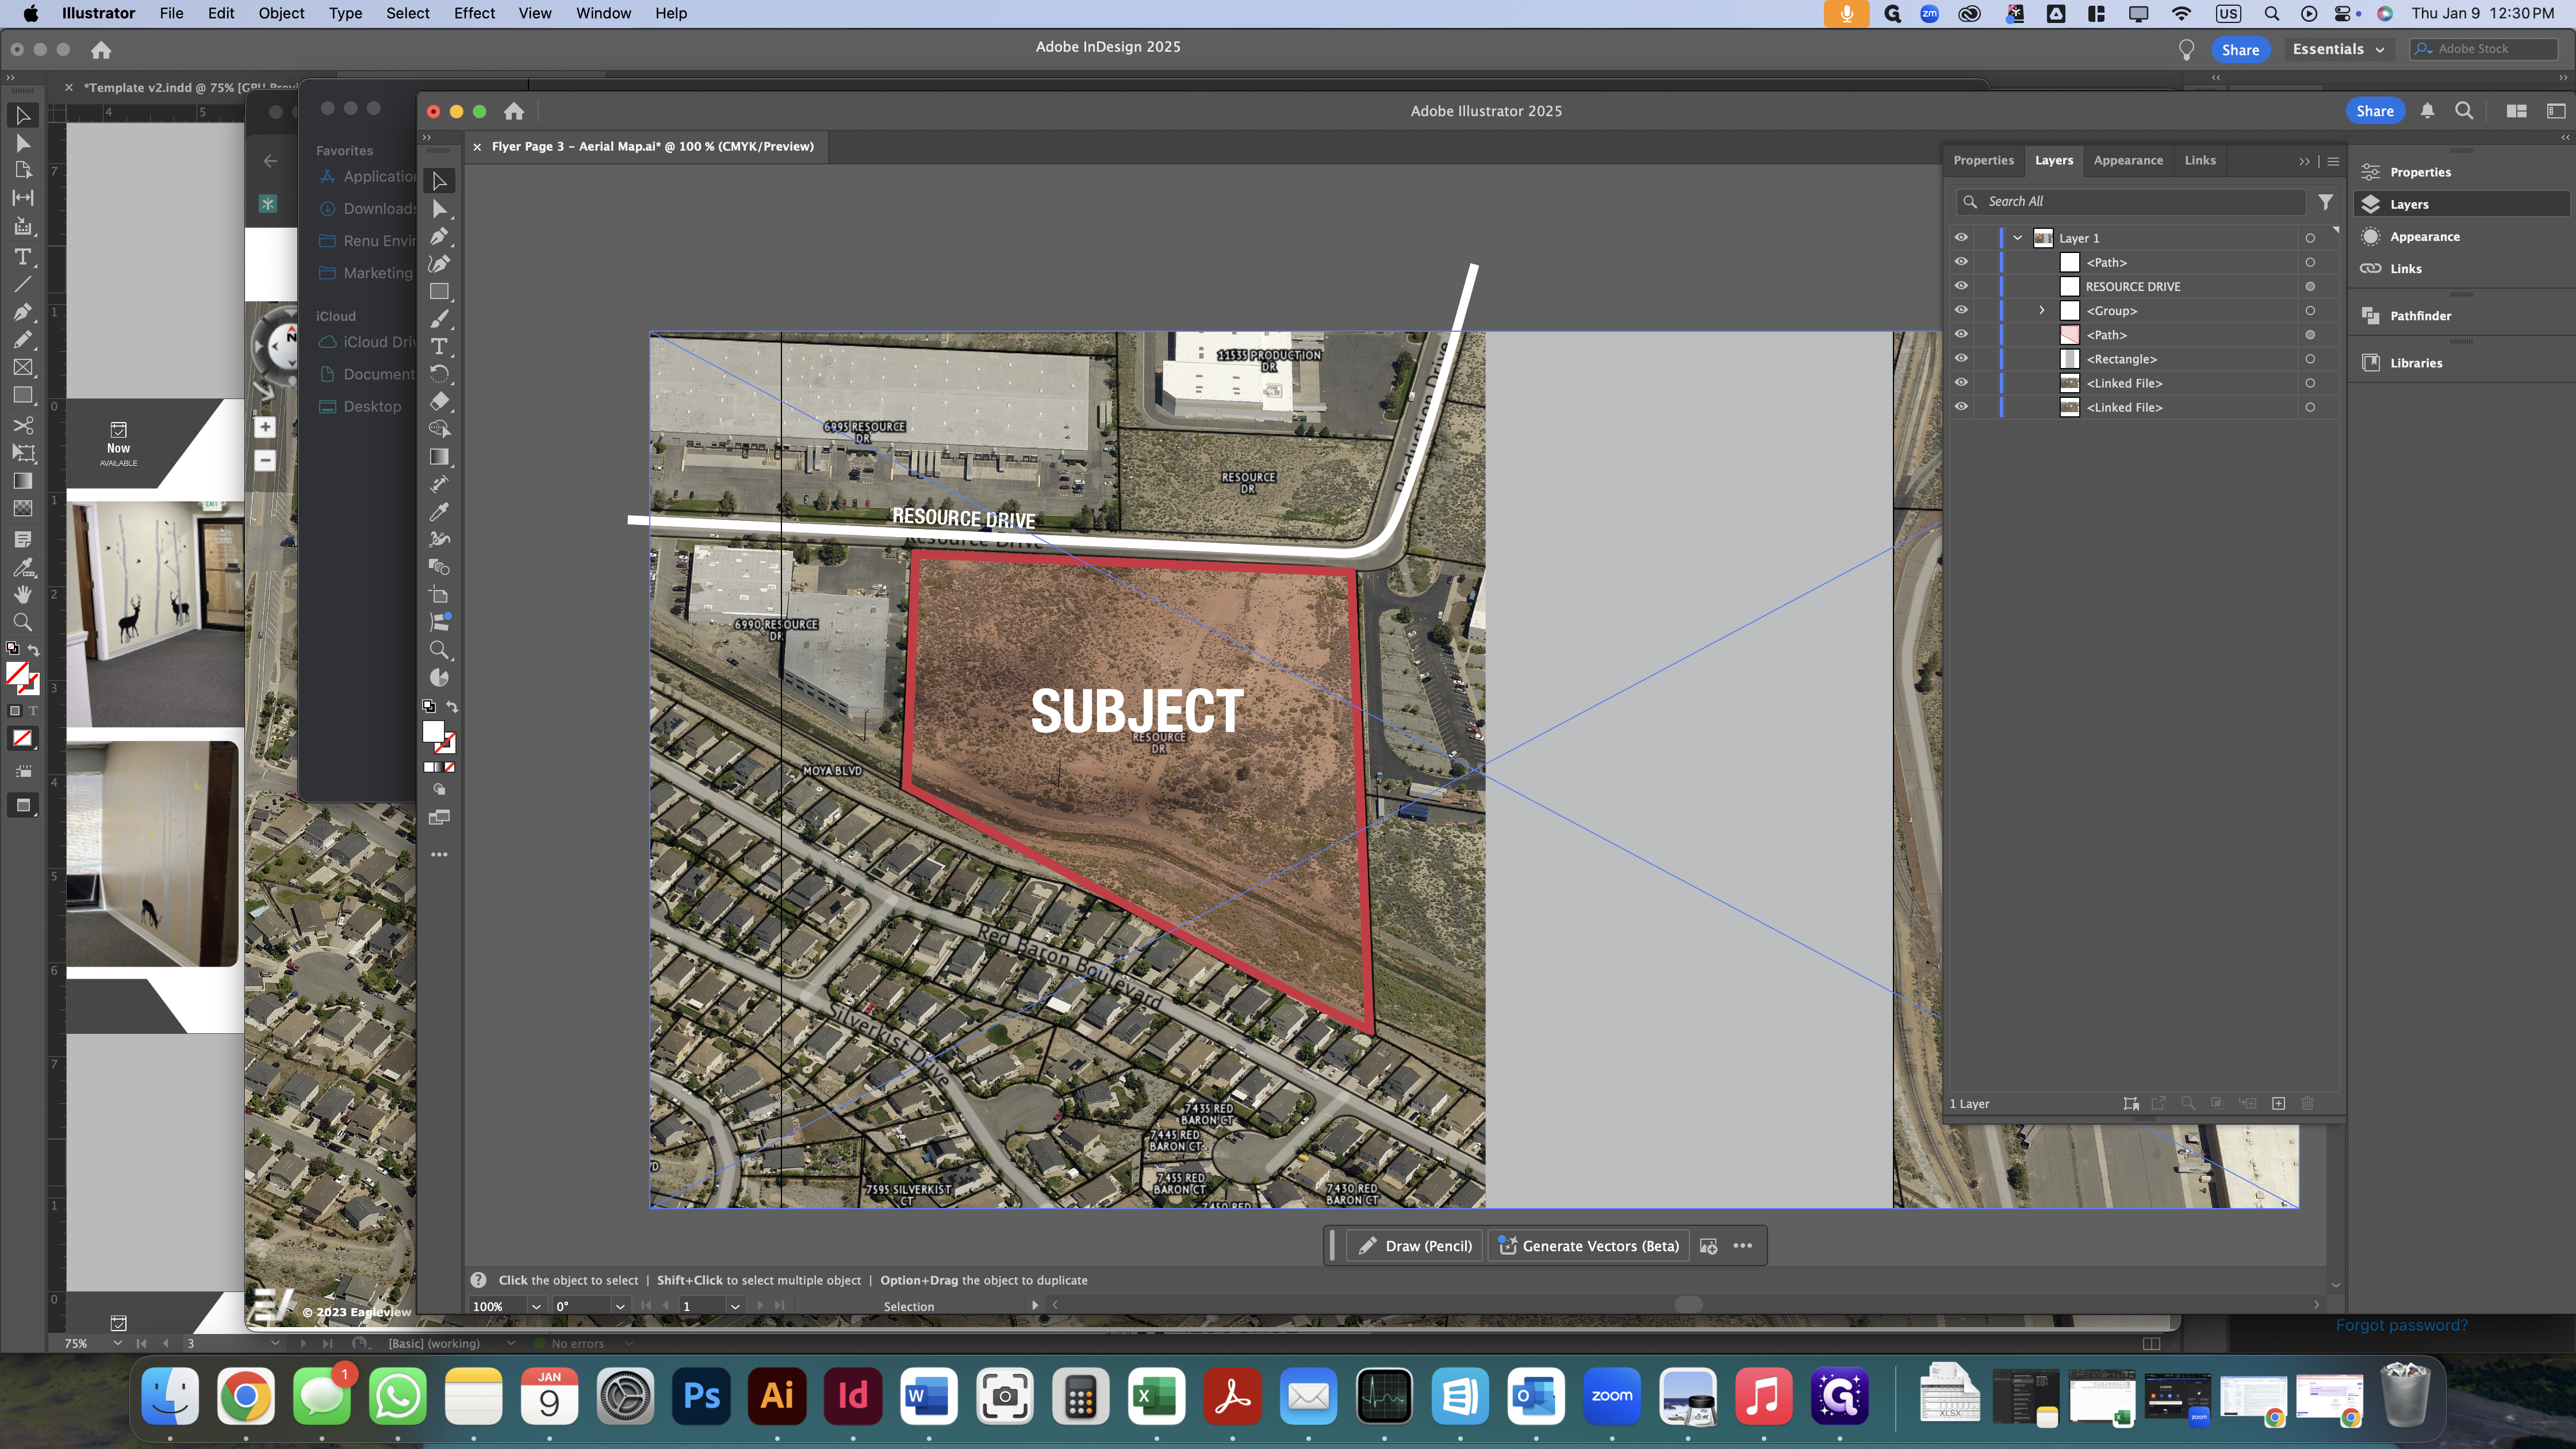Image resolution: width=2576 pixels, height=1449 pixels.
Task: Select the Zoom tool in Illustrator toolbar
Action: click(x=439, y=650)
